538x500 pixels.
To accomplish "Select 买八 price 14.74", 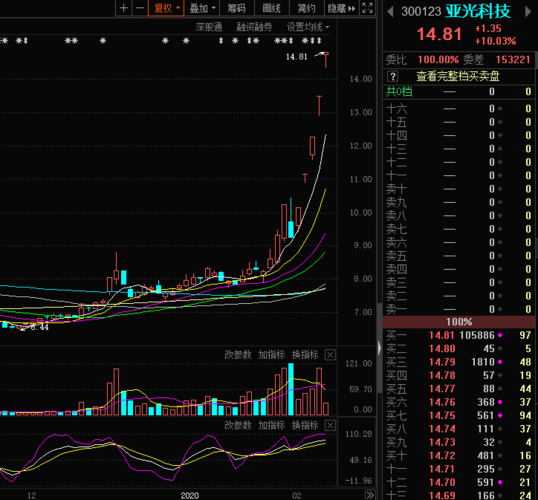I will 442,429.
